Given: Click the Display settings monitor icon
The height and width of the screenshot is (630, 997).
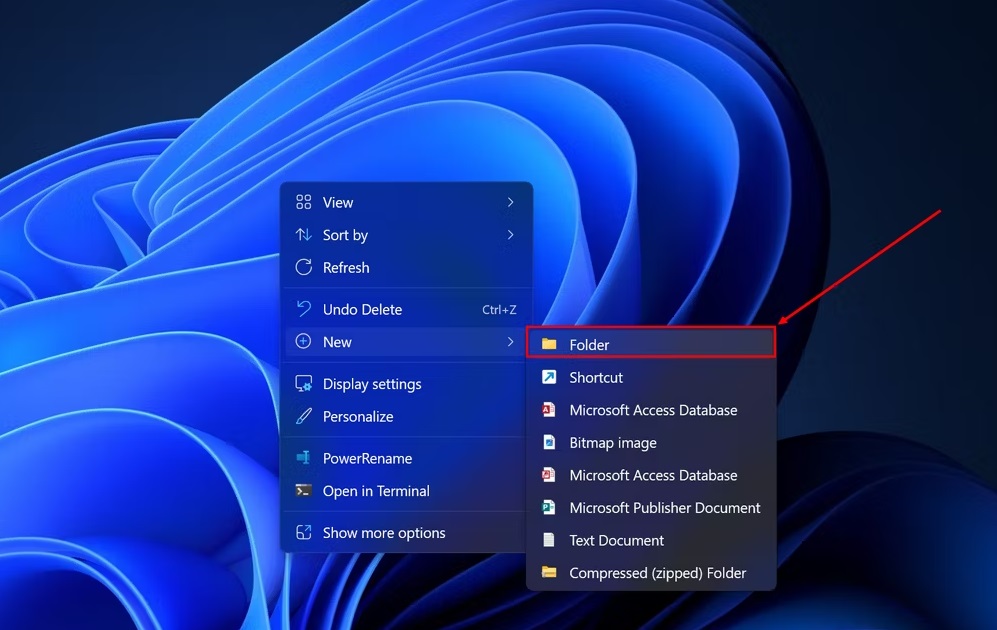Looking at the screenshot, I should click(x=303, y=384).
